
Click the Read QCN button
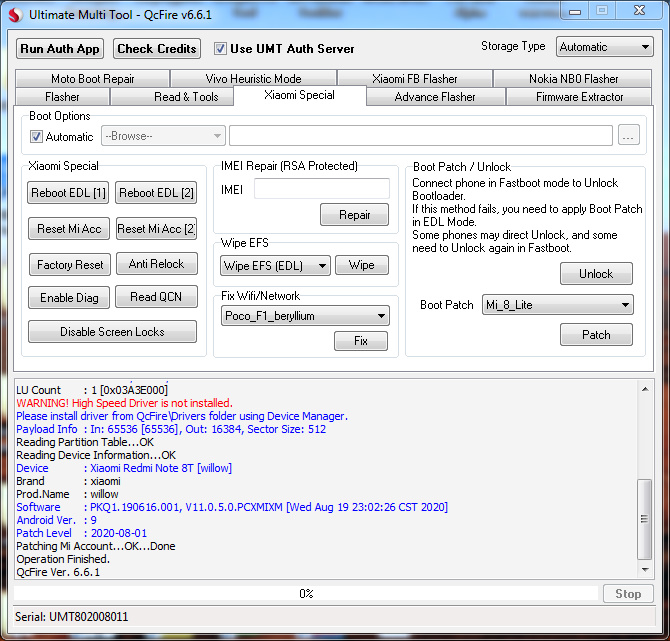156,297
